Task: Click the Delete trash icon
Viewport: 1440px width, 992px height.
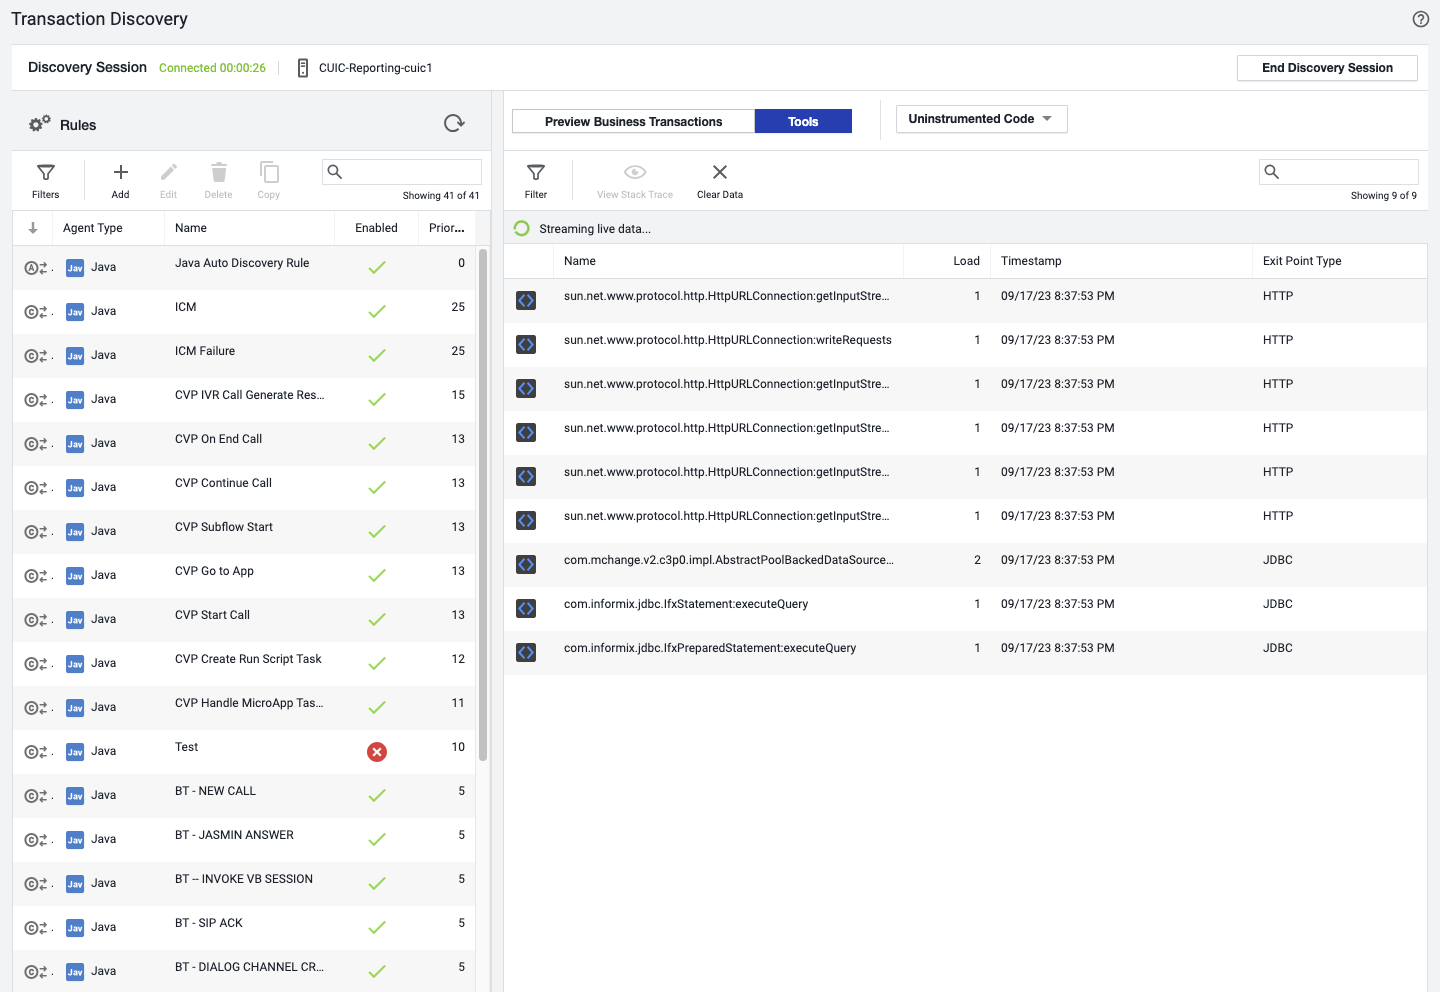Action: coord(219,172)
